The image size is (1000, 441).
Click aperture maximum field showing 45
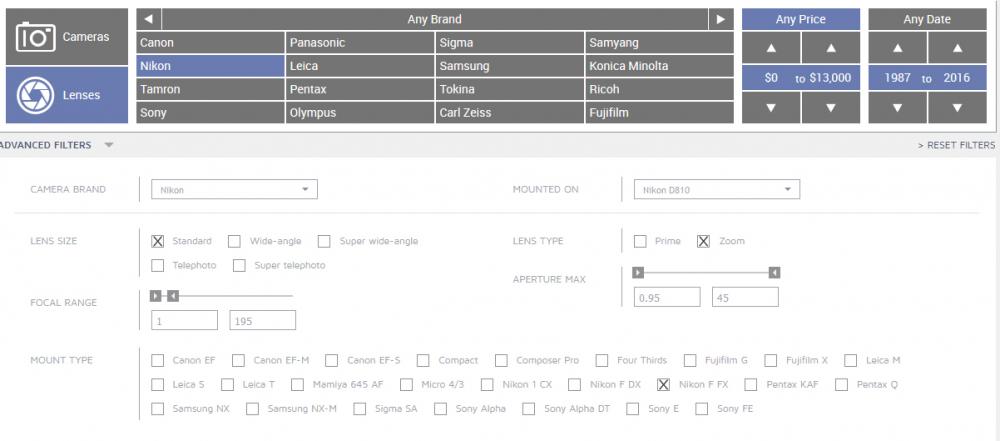tap(746, 297)
